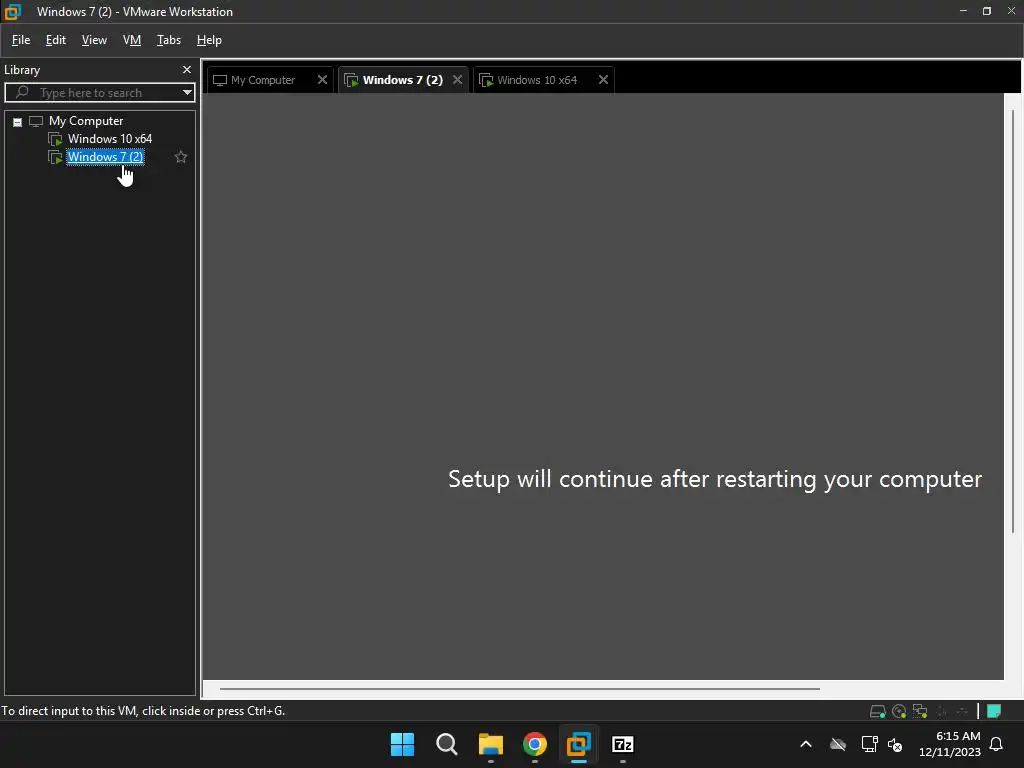Minimize the VMware Workstation window
The width and height of the screenshot is (1024, 768).
pos(963,11)
